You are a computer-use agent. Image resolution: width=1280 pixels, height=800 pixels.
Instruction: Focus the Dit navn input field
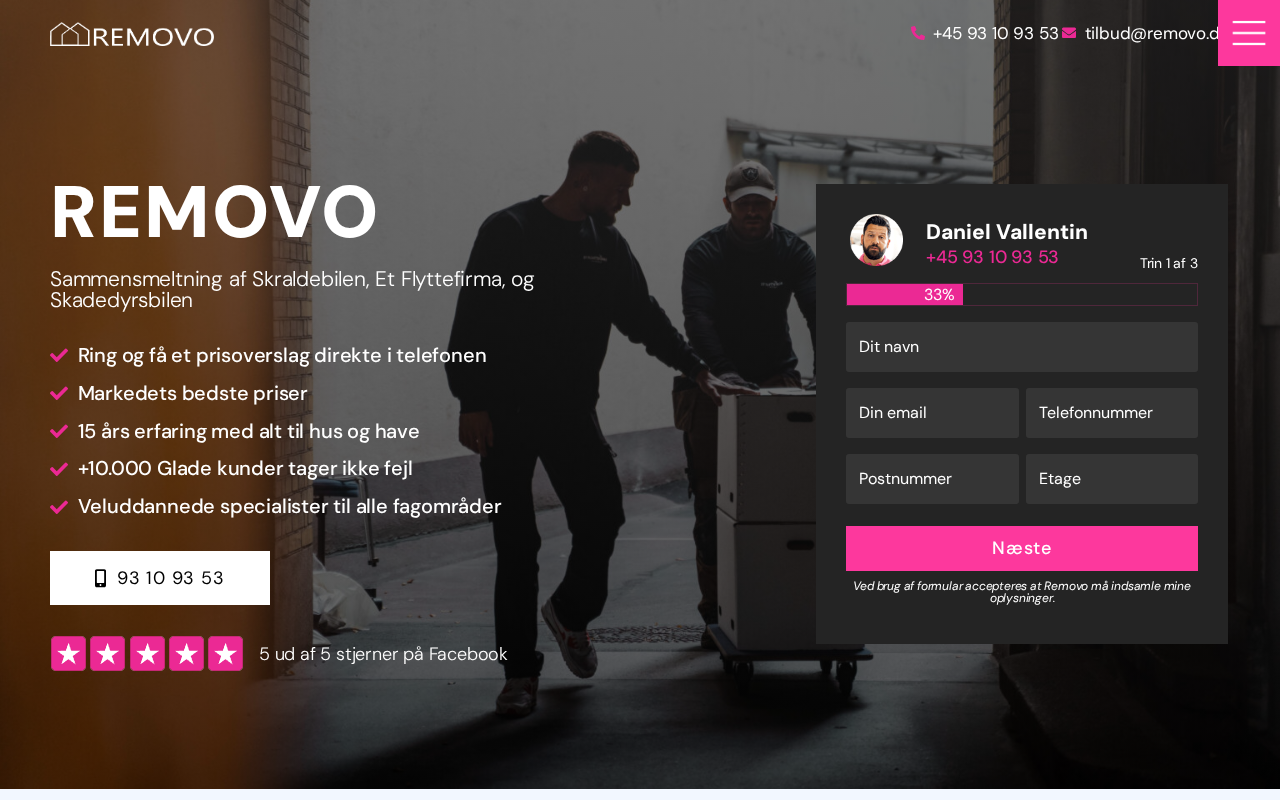[1022, 347]
